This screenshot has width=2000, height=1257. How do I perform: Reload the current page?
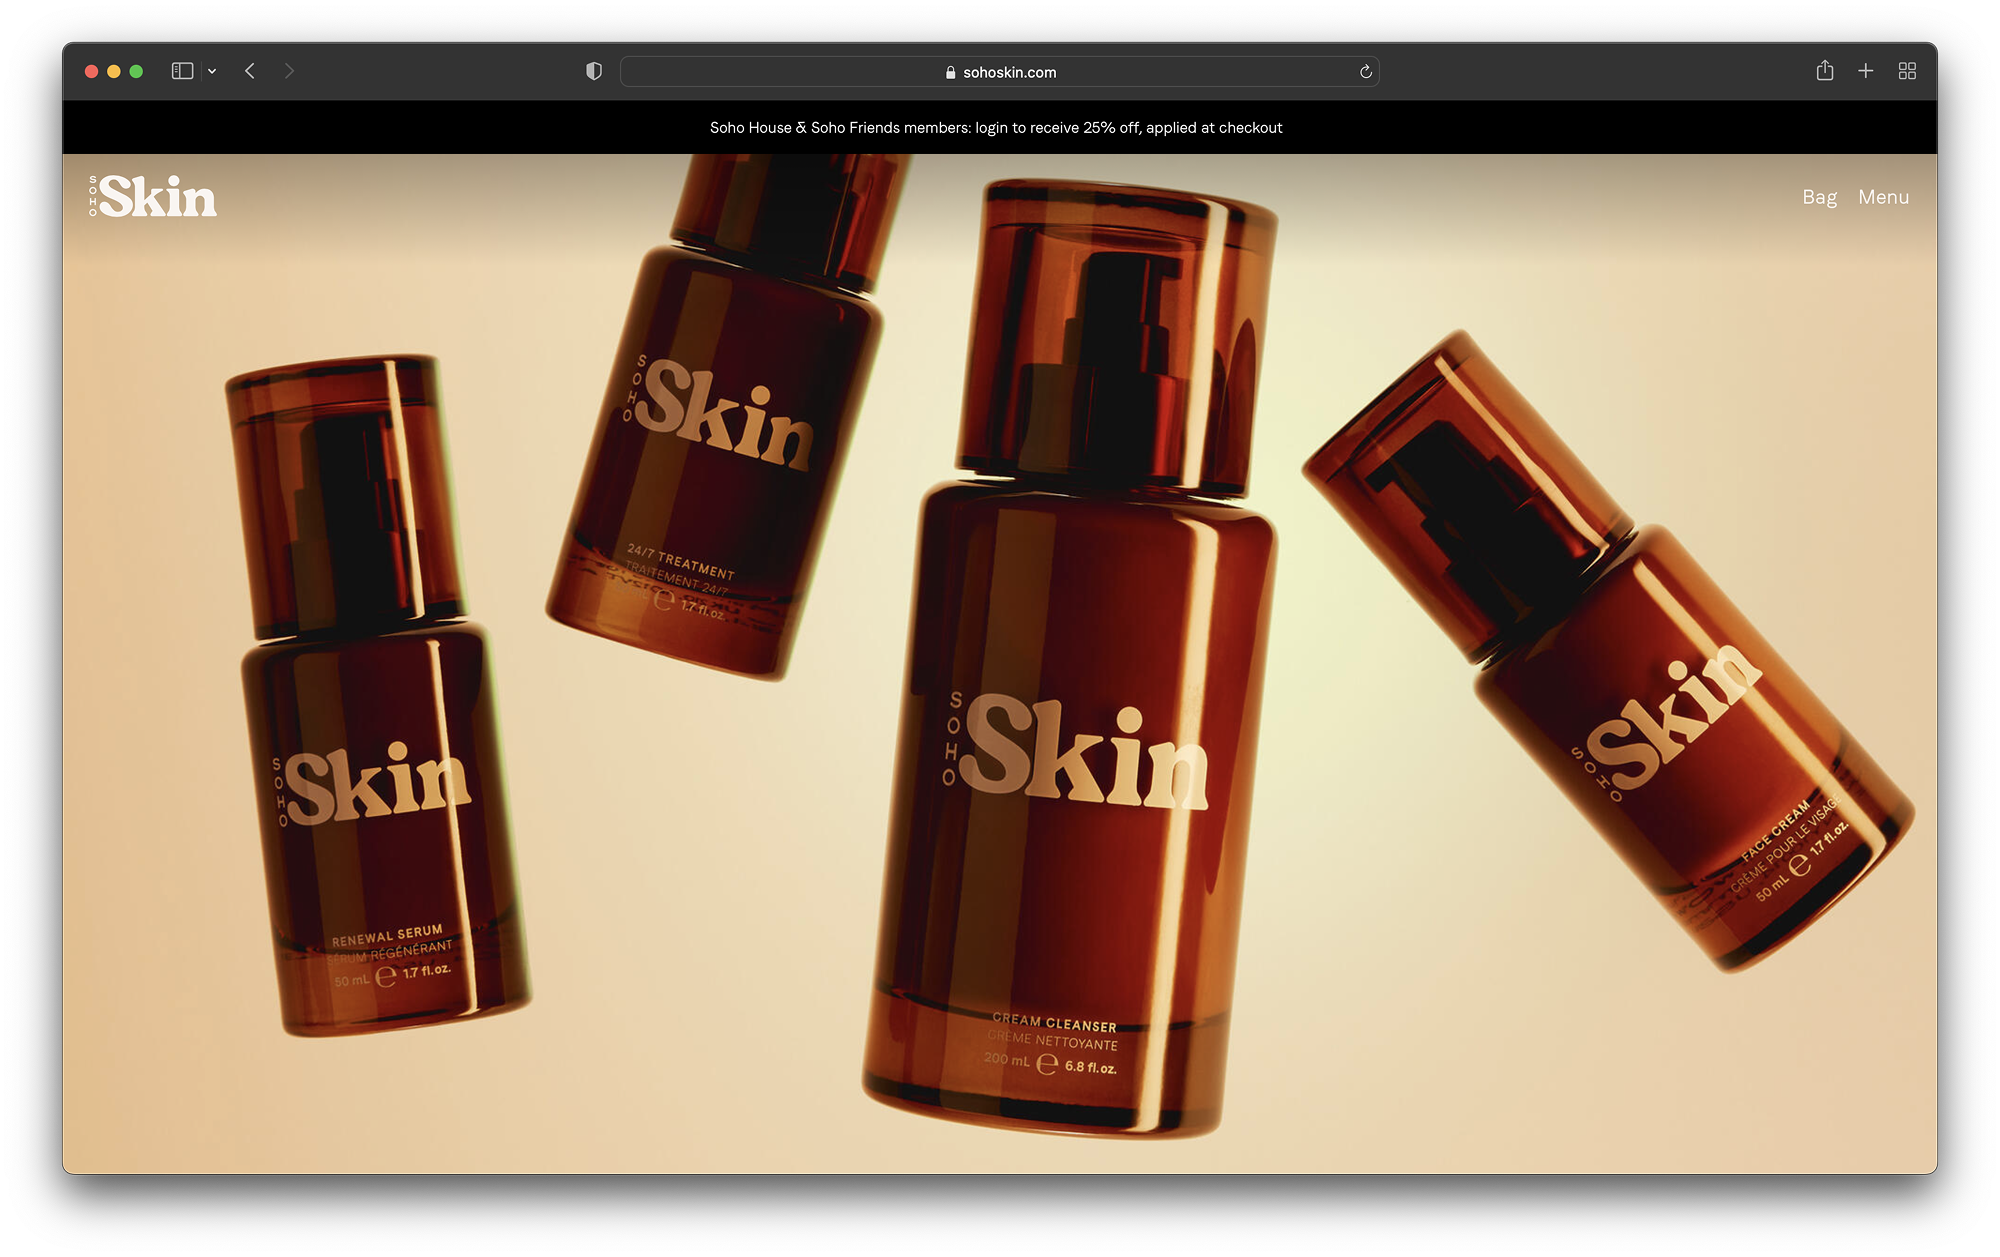1365,71
